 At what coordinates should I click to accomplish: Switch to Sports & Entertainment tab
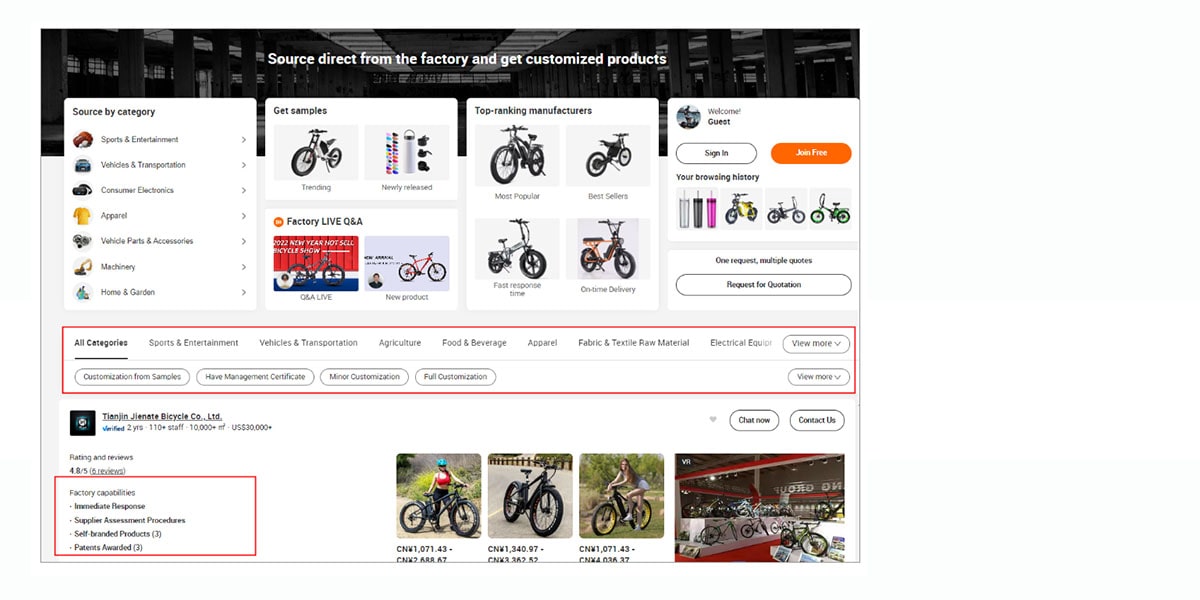194,343
